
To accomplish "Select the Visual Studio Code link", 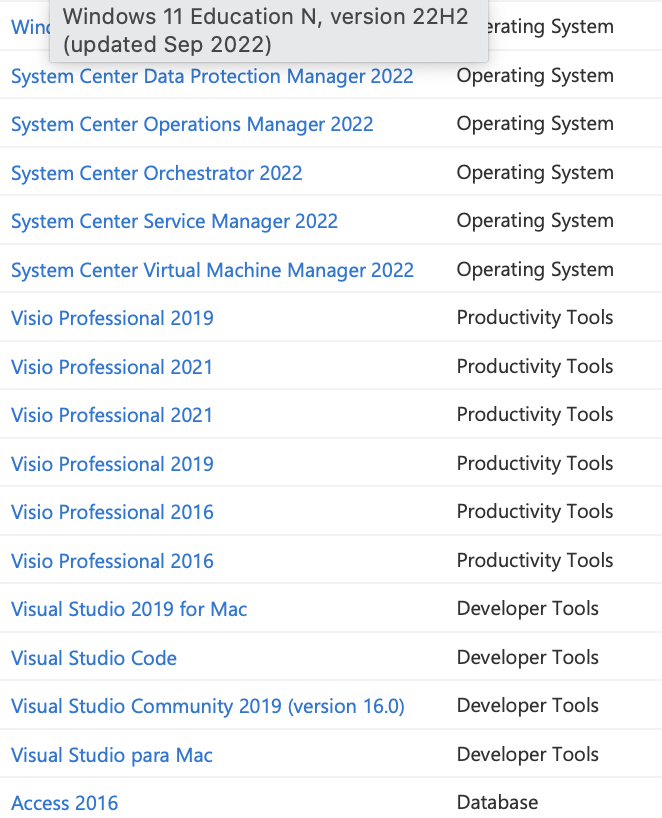I will click(x=94, y=658).
